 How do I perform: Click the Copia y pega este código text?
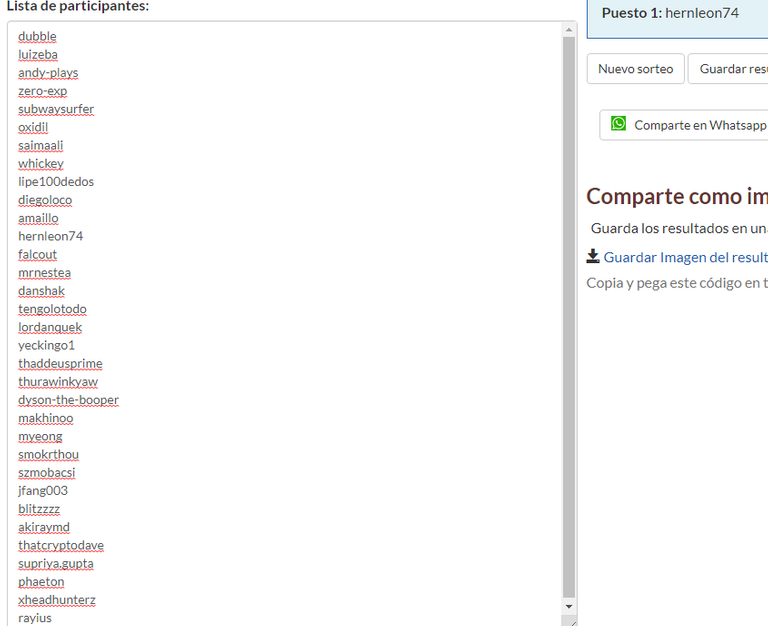click(677, 283)
